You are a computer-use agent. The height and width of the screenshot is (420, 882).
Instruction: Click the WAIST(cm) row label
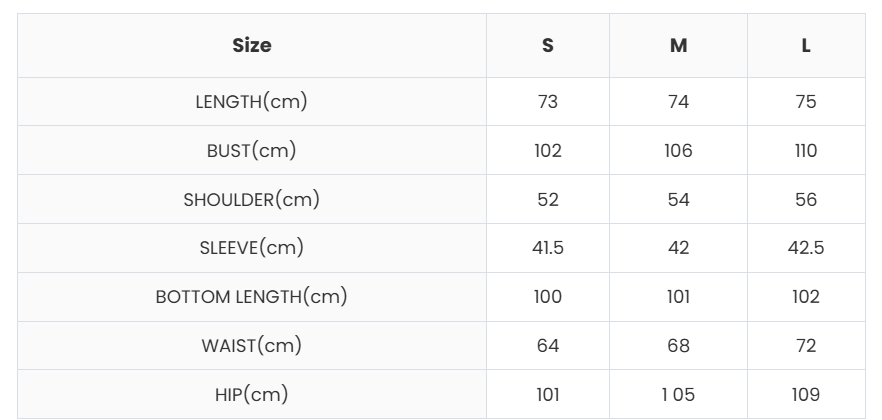[252, 346]
